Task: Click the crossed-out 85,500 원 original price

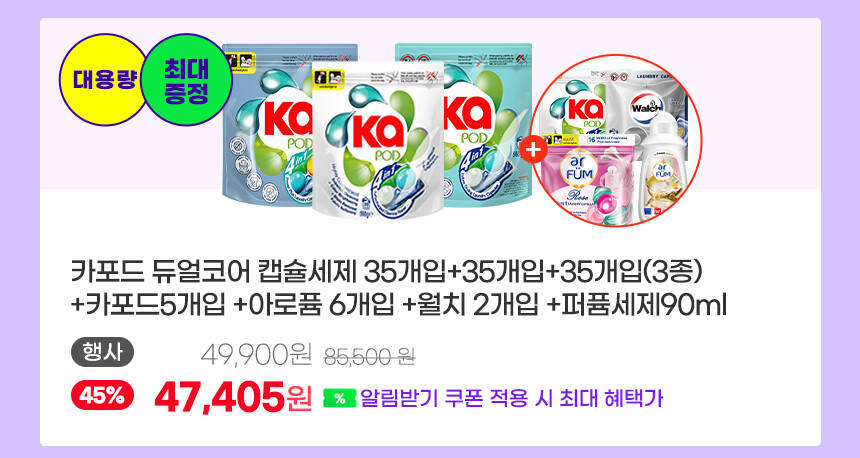Action: tap(370, 357)
